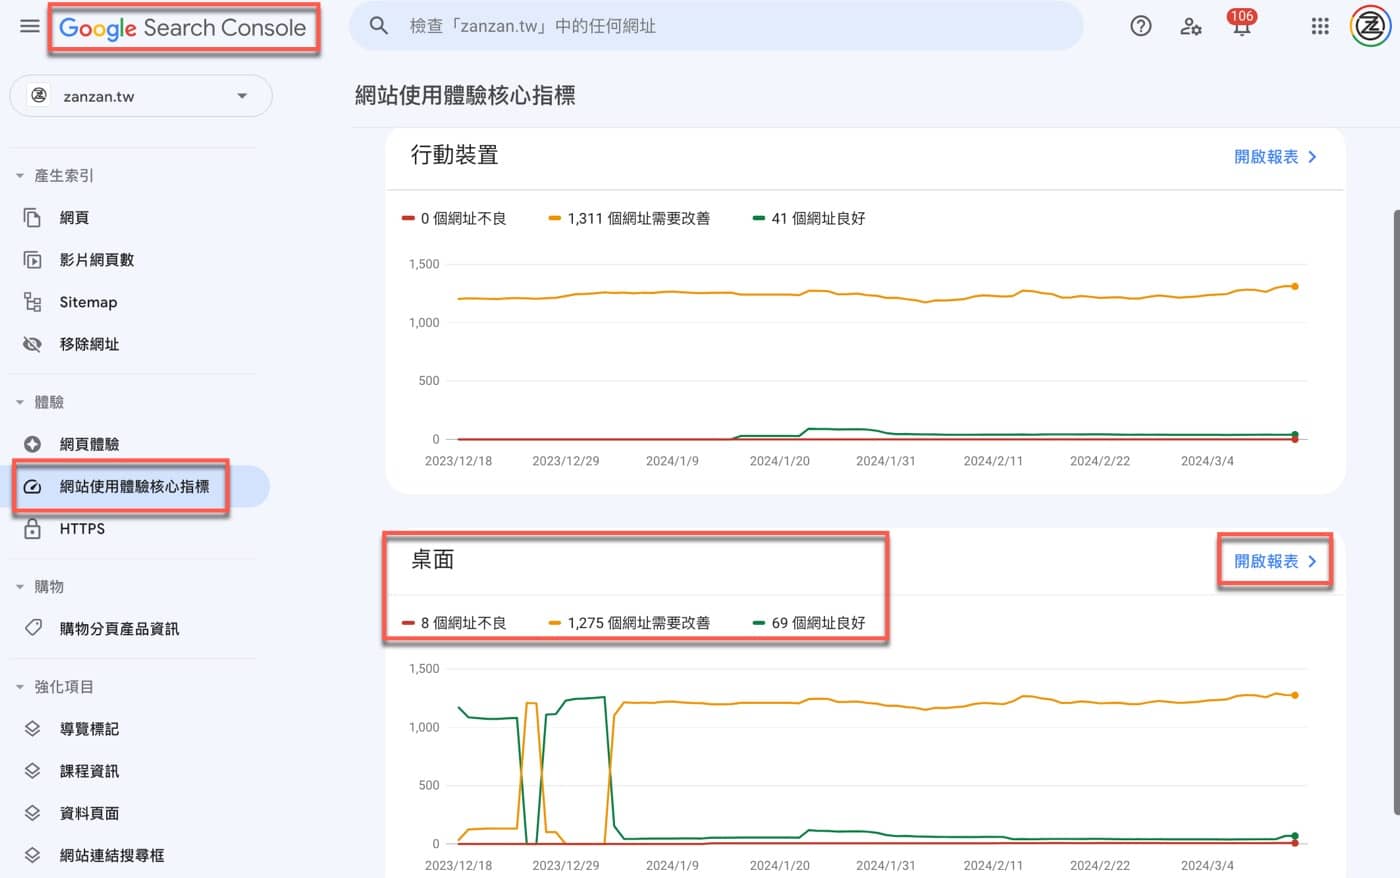Open the zanzan.tw property dropdown
Viewport: 1400px width, 878px height.
(141, 96)
